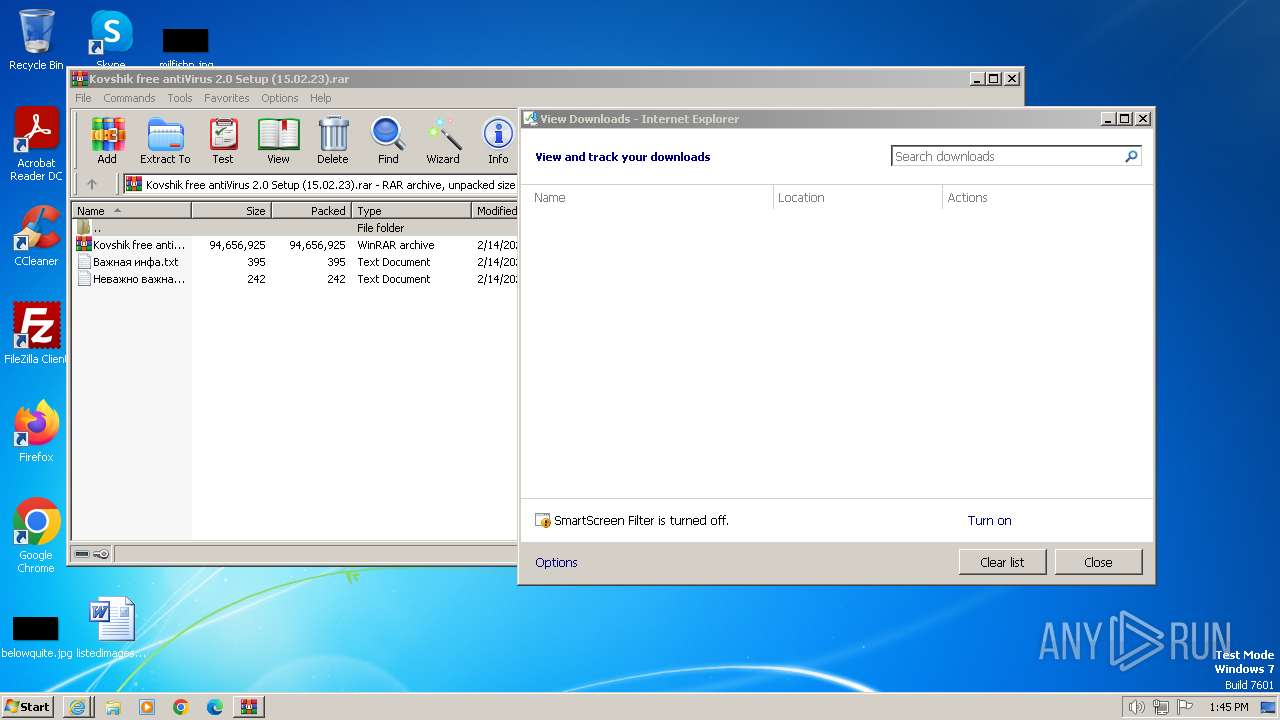Click the View icon in WinRAR toolbar
Image resolution: width=1280 pixels, height=720 pixels.
point(278,140)
